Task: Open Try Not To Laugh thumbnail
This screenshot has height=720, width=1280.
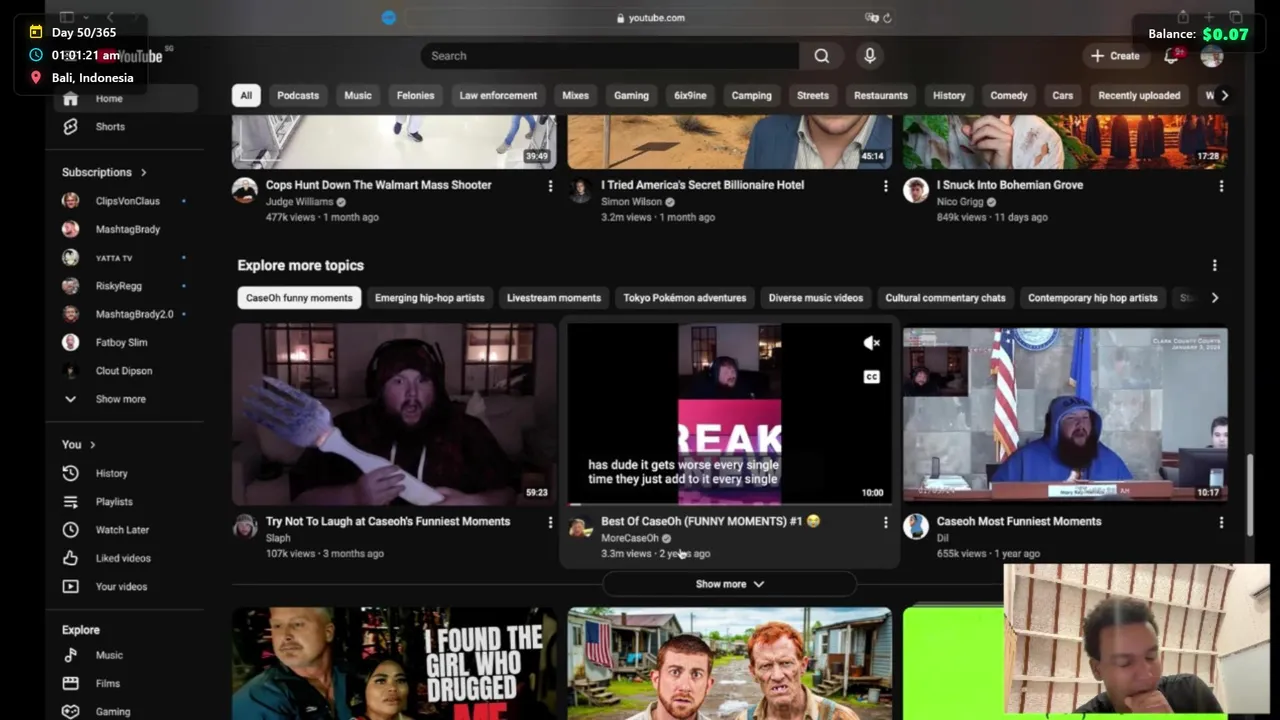Action: [x=394, y=414]
